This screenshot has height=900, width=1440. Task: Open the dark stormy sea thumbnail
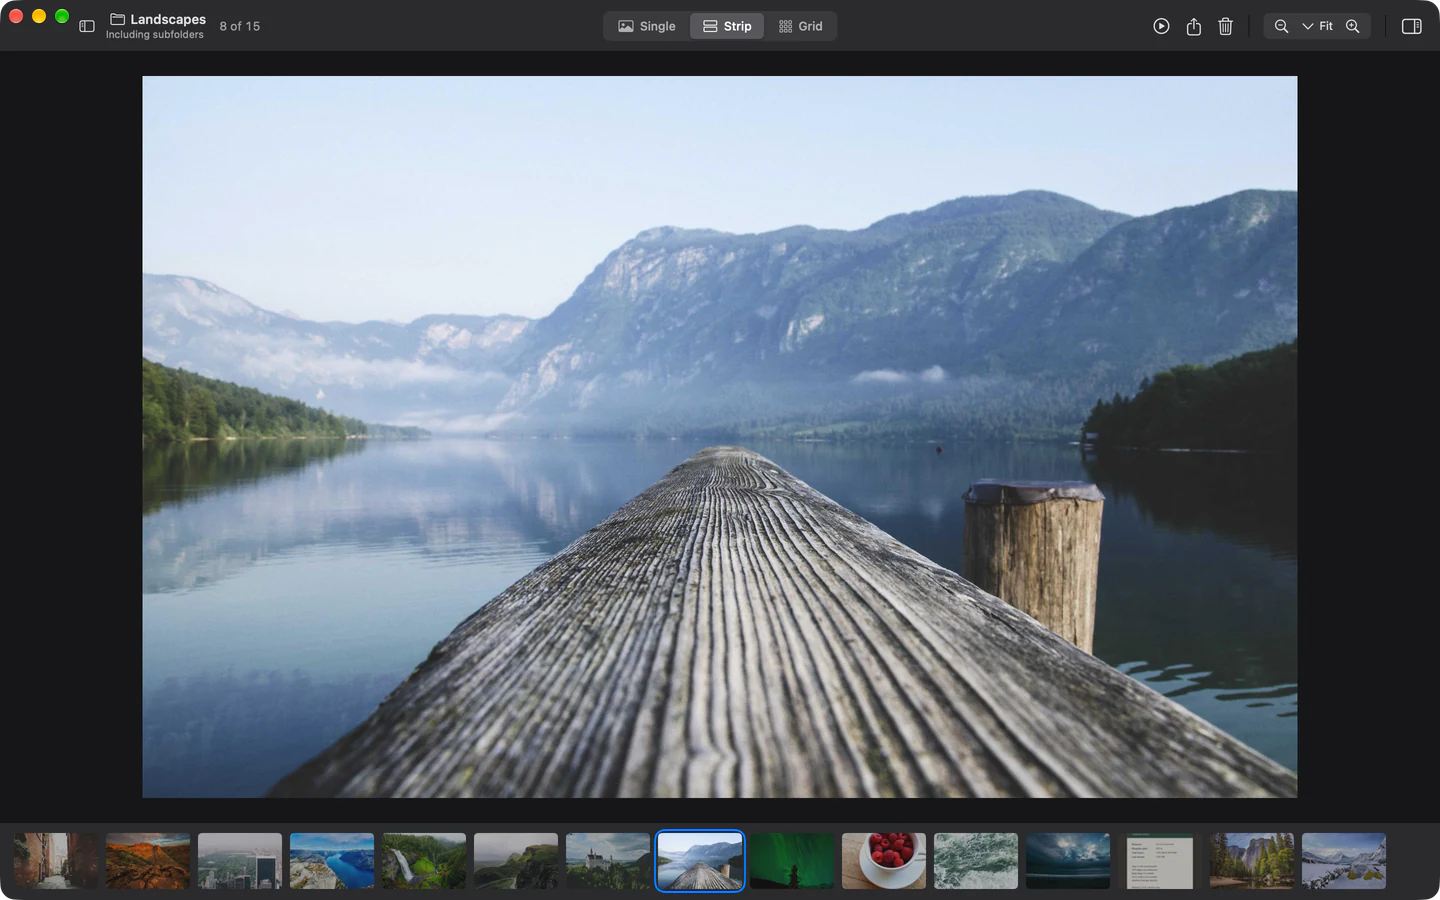[x=1068, y=861]
